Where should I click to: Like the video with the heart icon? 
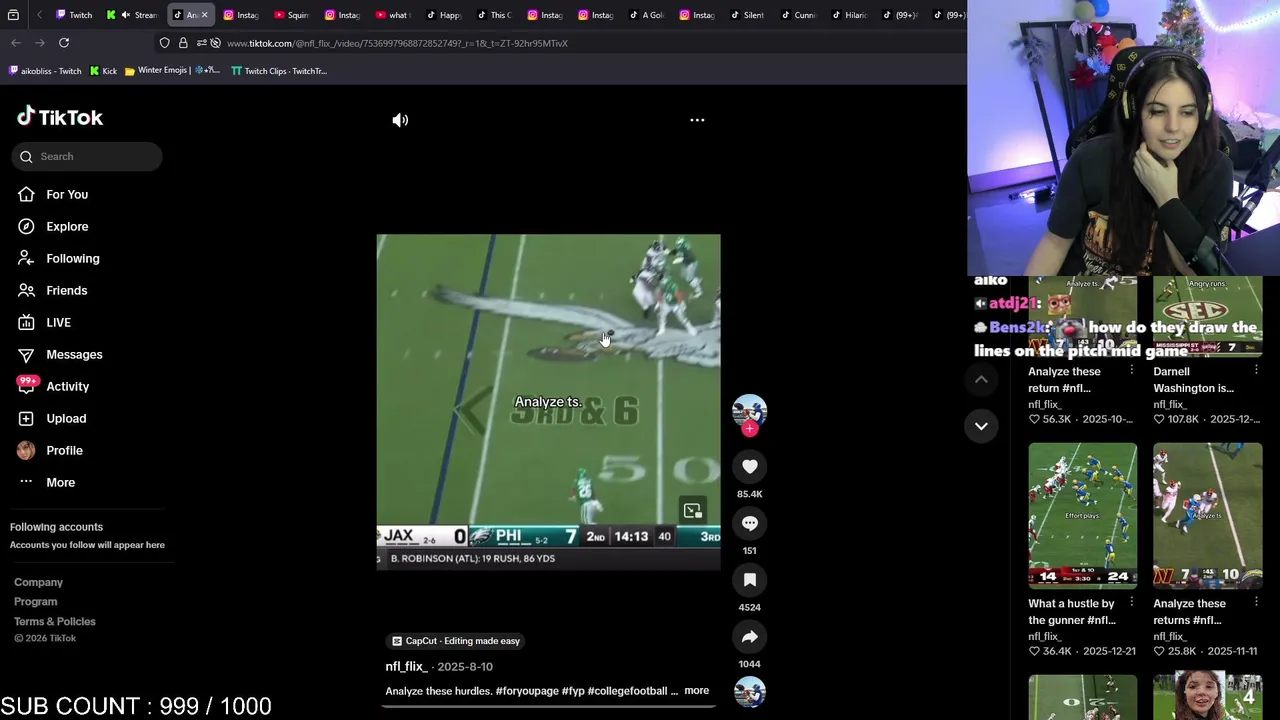tap(749, 466)
